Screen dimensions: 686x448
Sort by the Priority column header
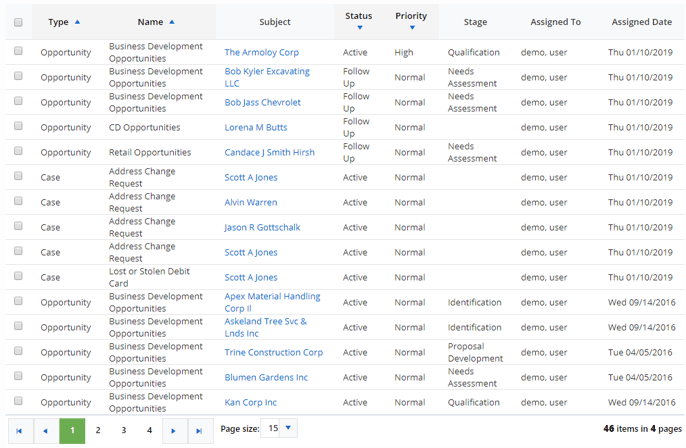point(411,16)
